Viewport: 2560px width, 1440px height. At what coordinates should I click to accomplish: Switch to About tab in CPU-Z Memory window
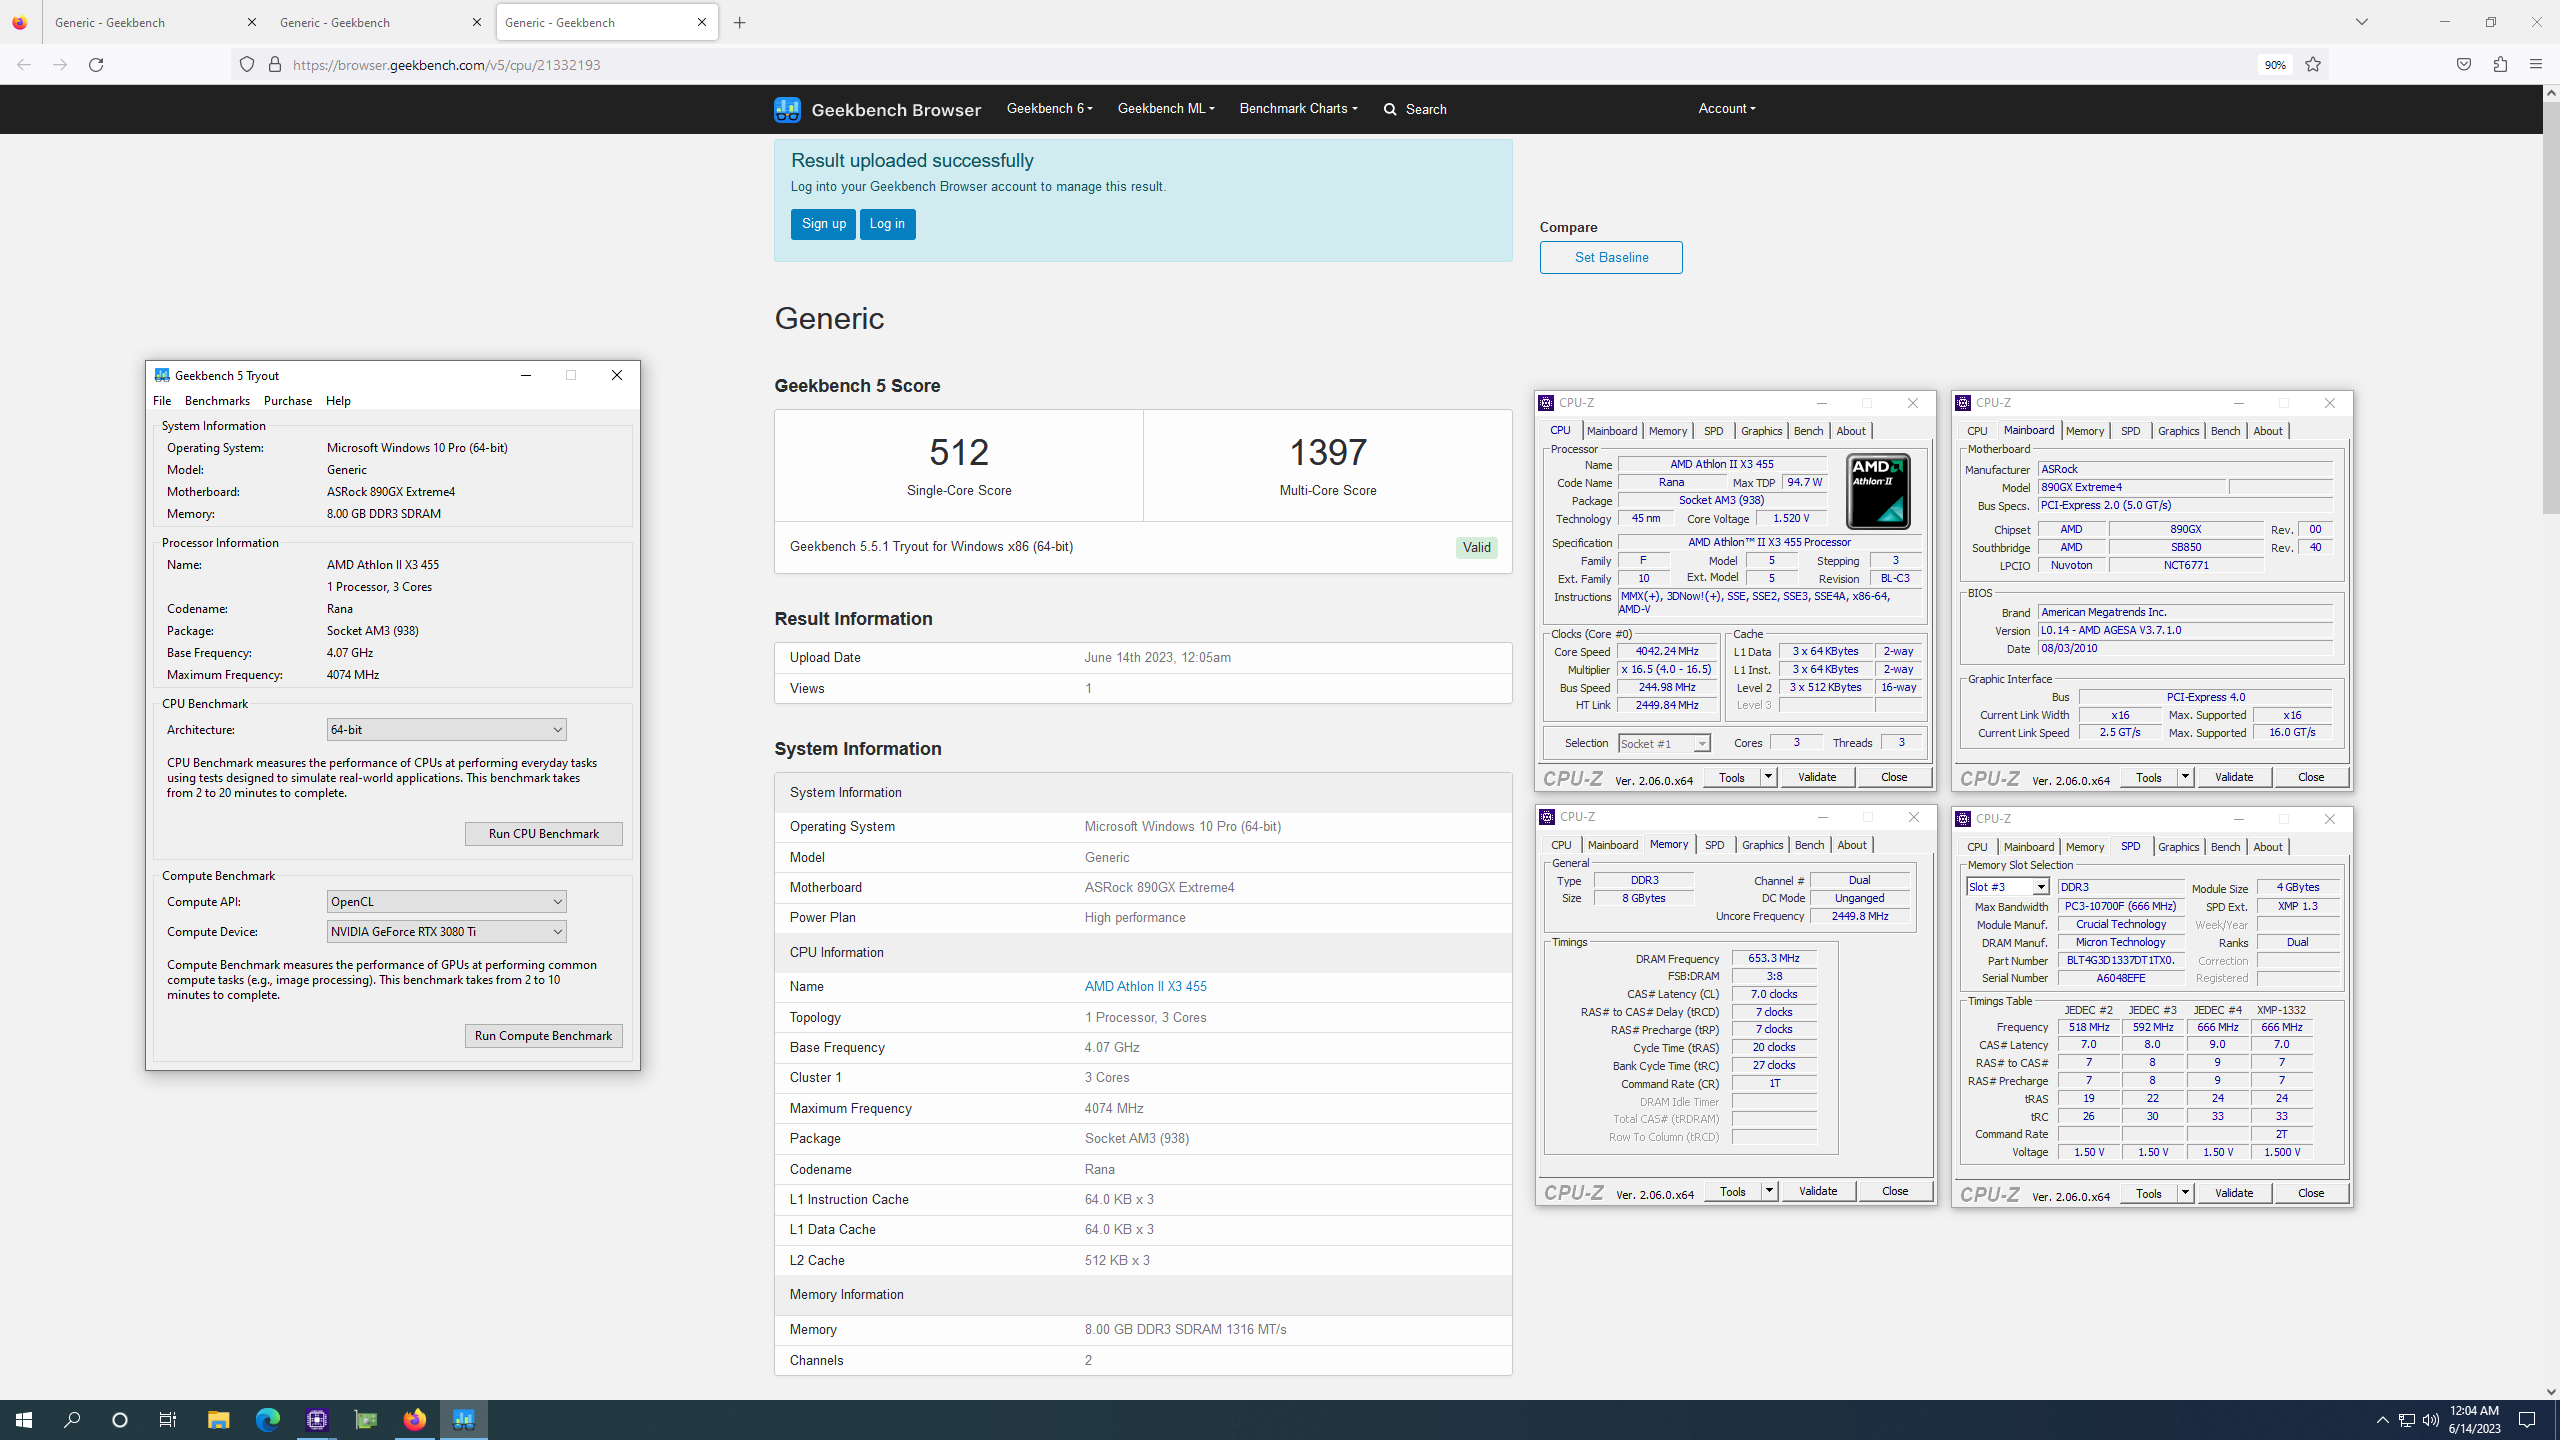pos(1852,846)
